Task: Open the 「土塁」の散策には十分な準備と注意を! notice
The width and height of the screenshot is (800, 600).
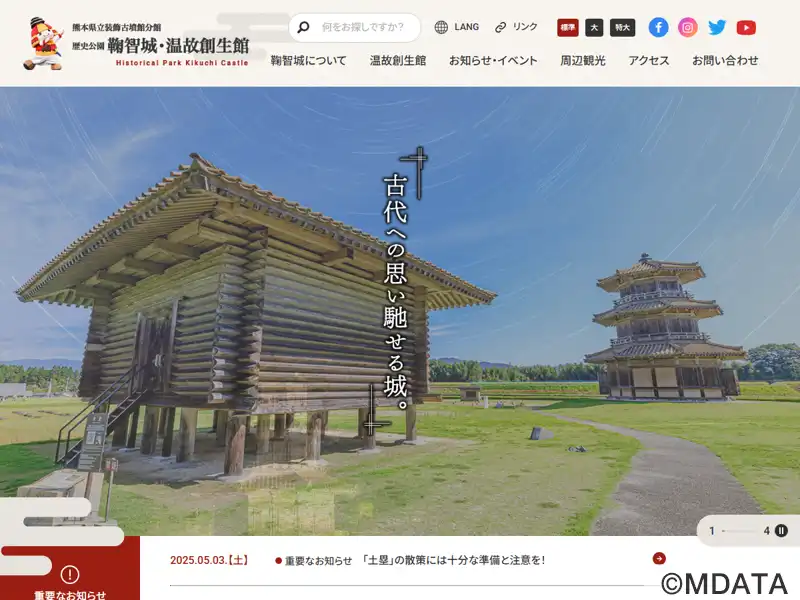Action: coord(453,560)
